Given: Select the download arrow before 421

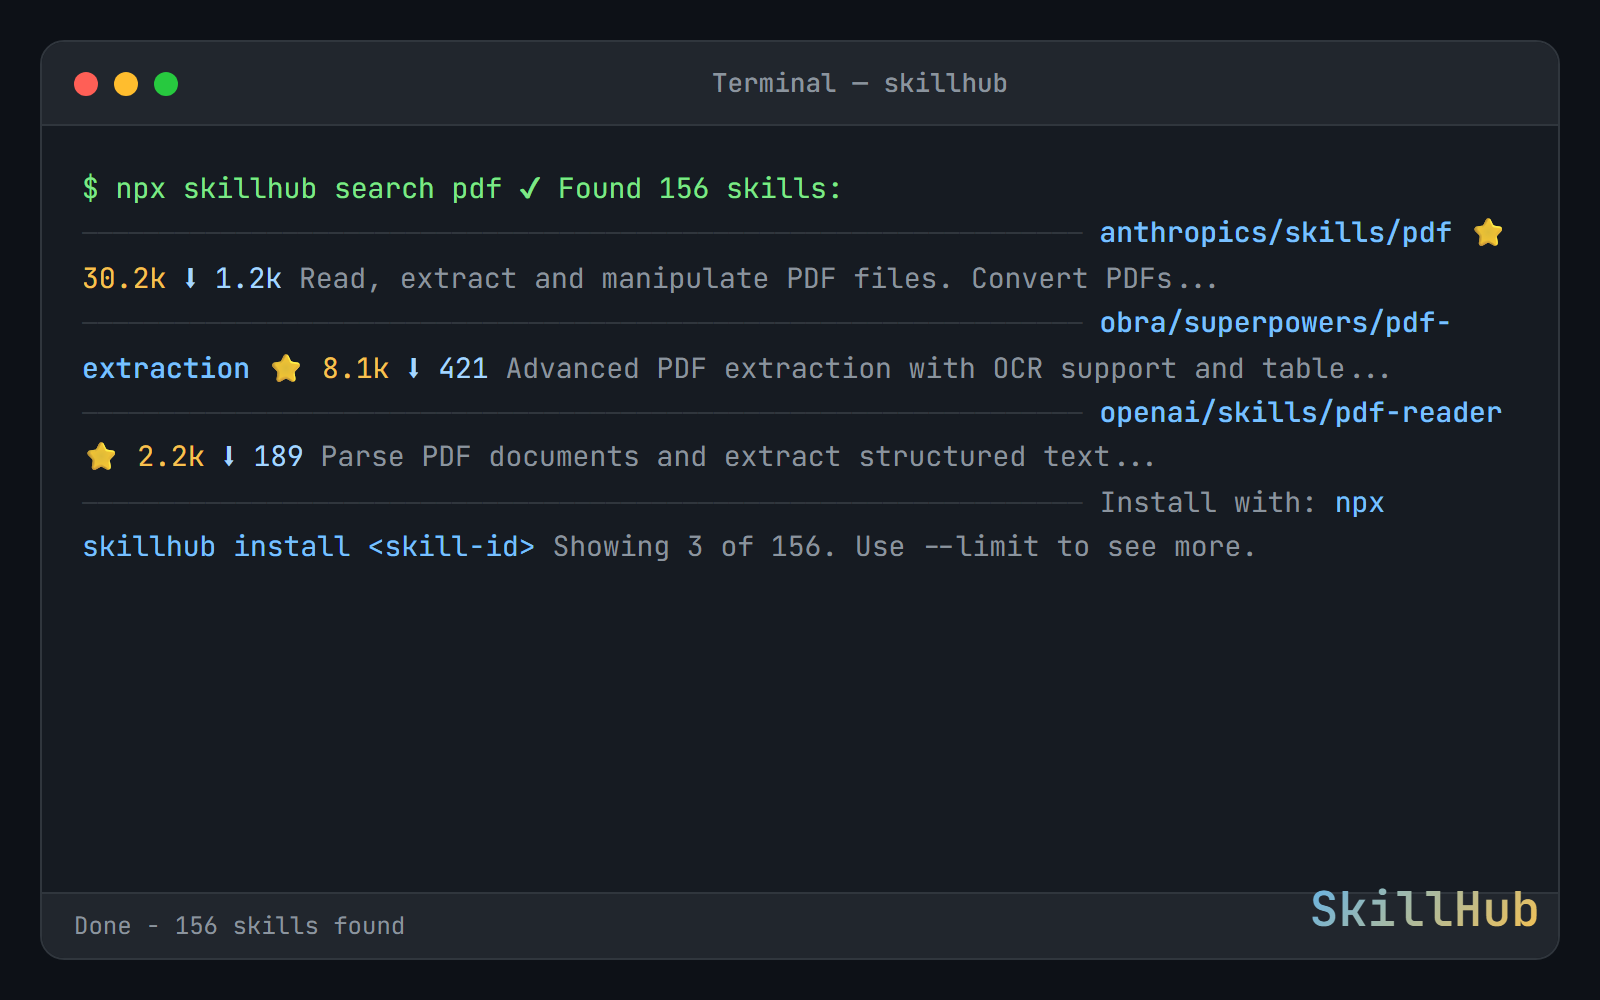Looking at the screenshot, I should point(413,368).
